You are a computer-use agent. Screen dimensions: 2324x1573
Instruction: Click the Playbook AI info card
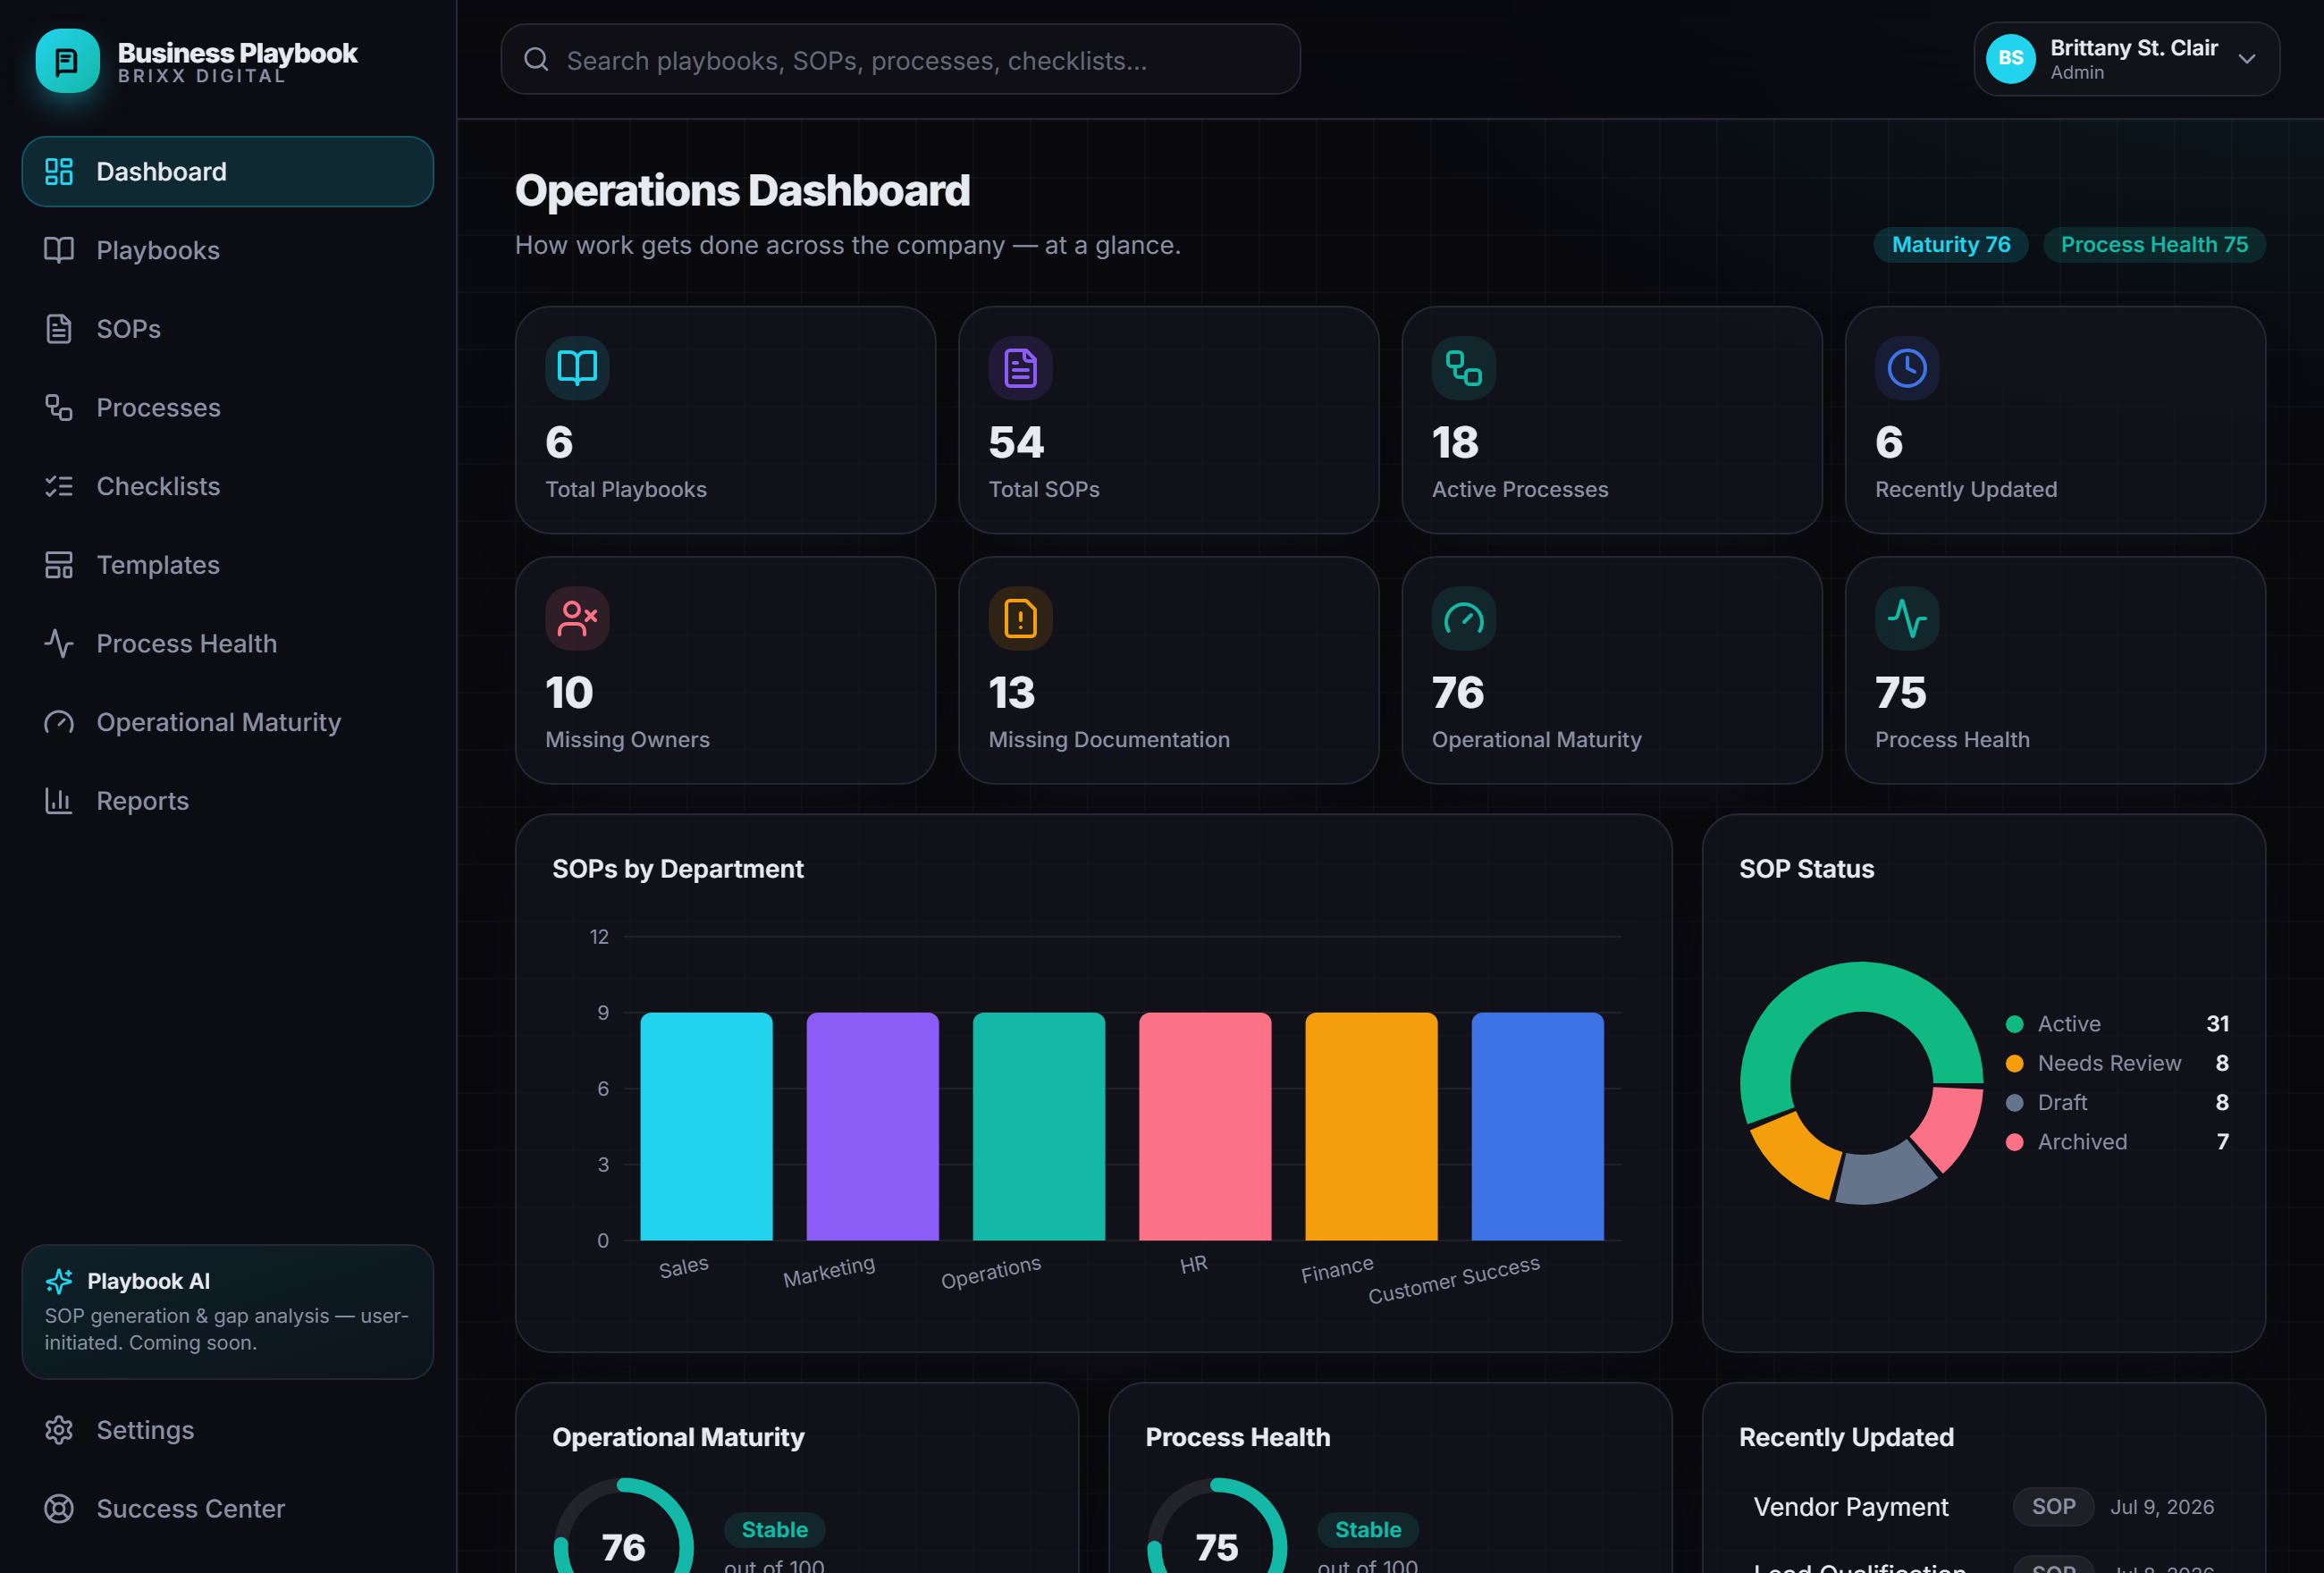pyautogui.click(x=228, y=1312)
